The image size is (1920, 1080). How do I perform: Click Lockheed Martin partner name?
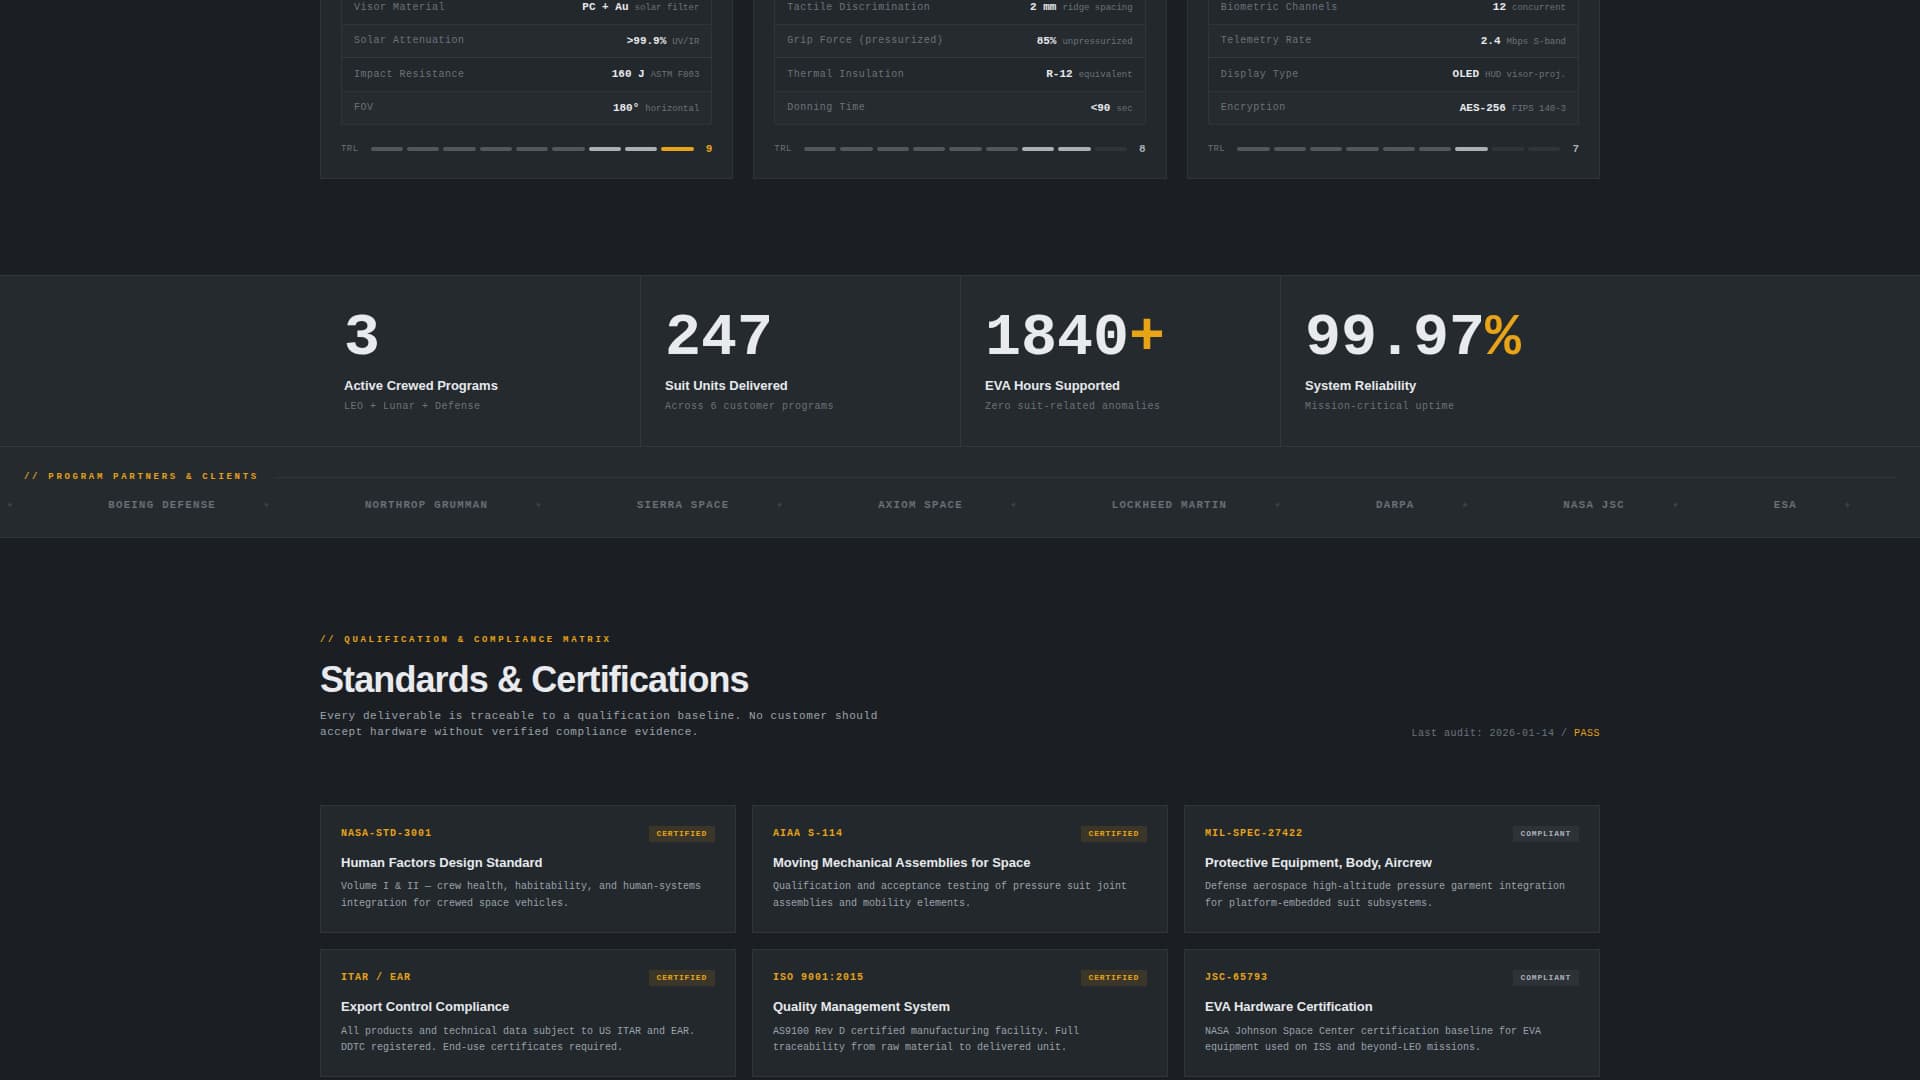(x=1168, y=505)
